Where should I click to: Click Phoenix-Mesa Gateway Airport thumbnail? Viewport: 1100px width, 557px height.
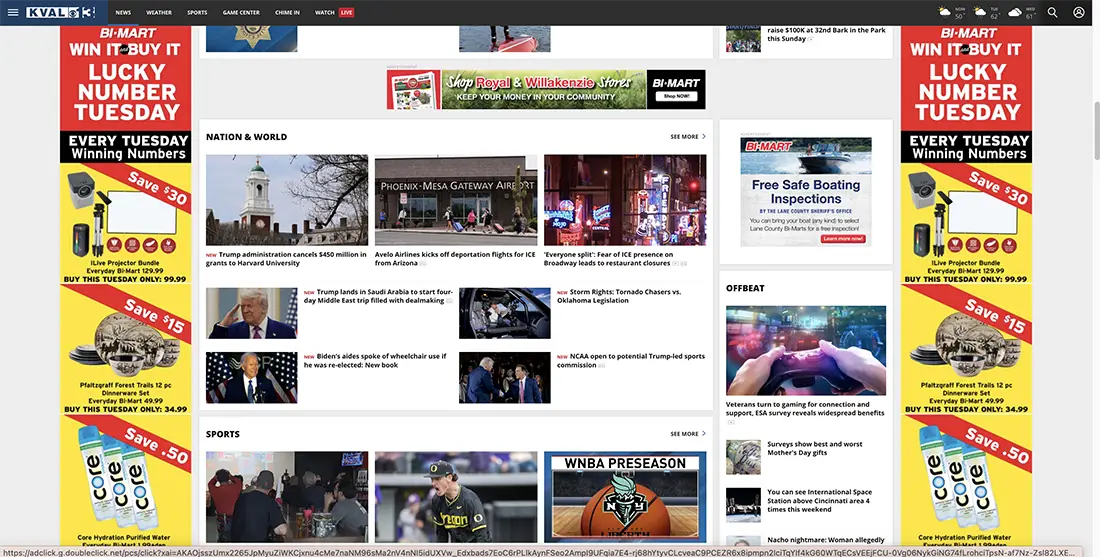click(455, 200)
